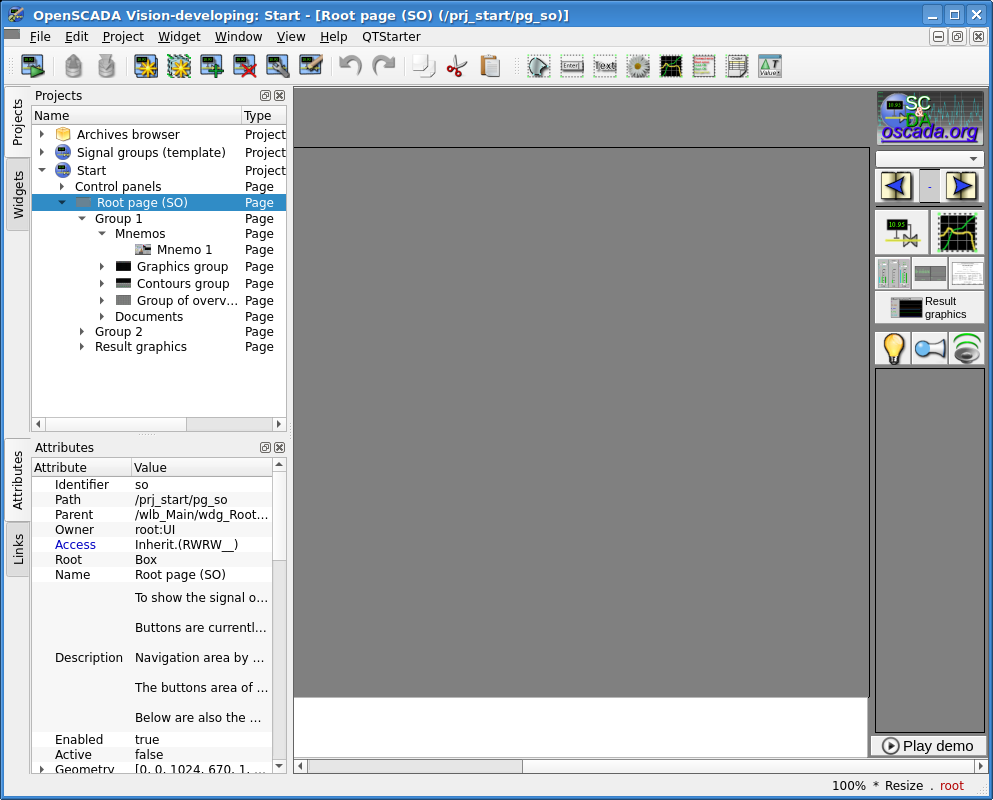
Task: Click the Result graphics button
Action: click(929, 308)
